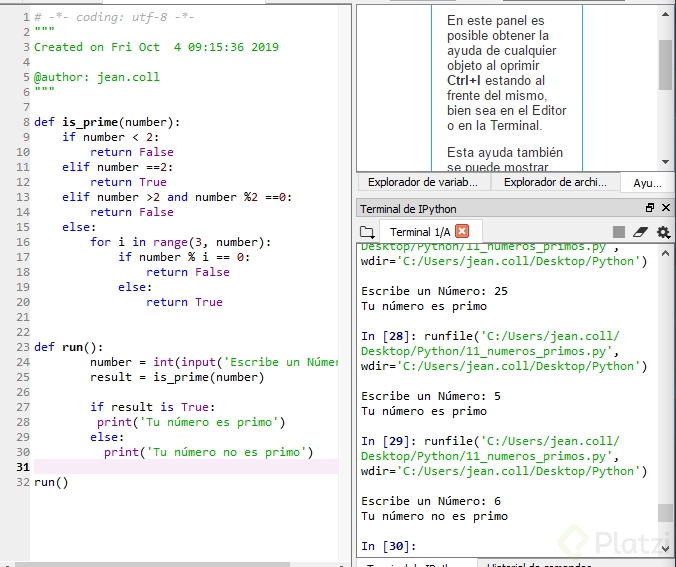Click 'Escribe un Número: 5' output
676x567 pixels.
(x=431, y=396)
